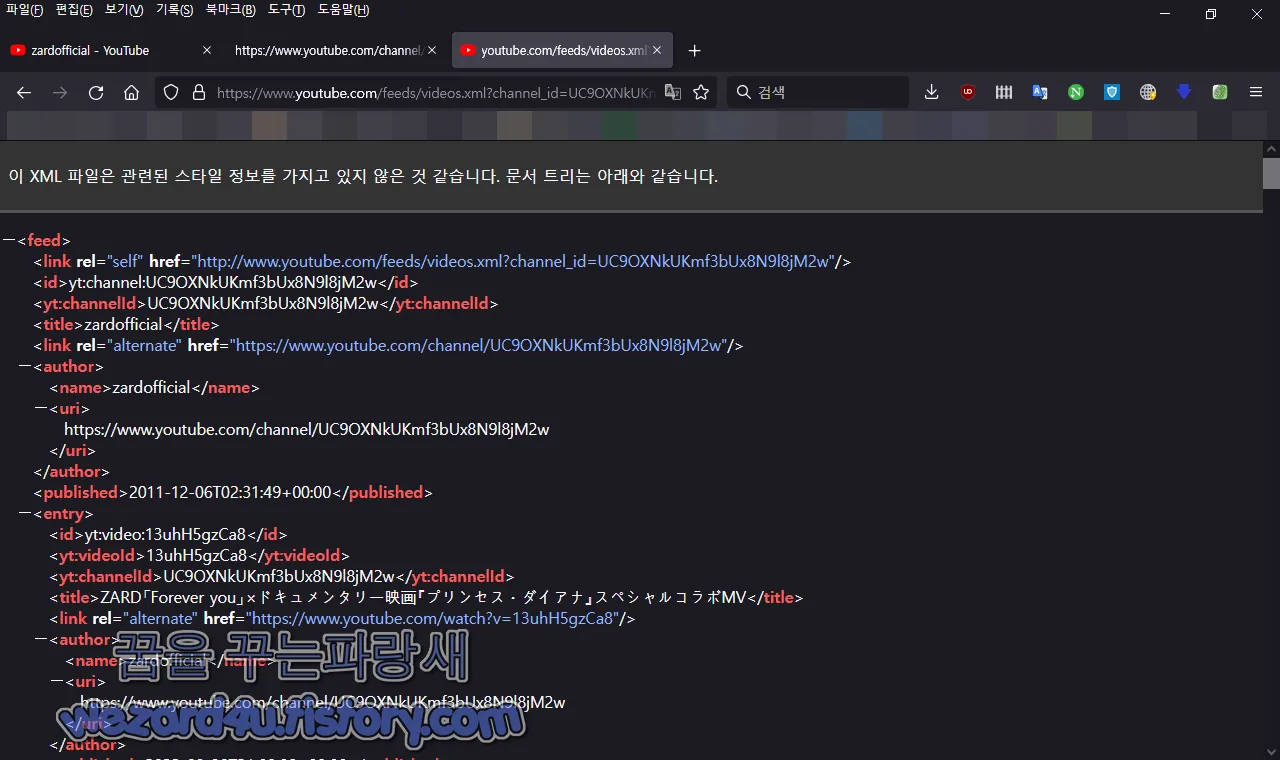Click the ZARD「Forever you」 title text
Viewport: 1280px width, 760px height.
[424, 598]
